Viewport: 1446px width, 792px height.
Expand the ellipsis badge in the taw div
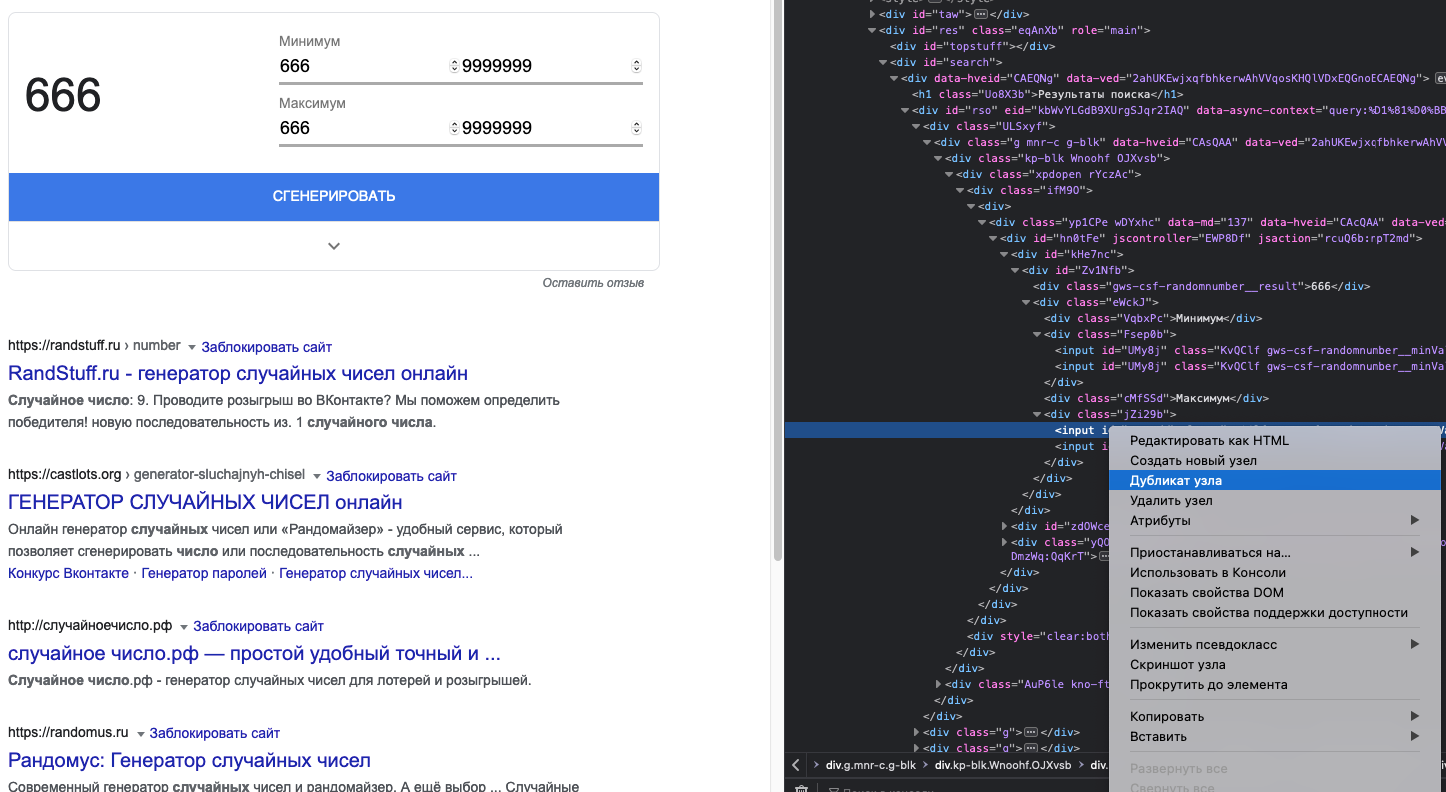tap(981, 14)
